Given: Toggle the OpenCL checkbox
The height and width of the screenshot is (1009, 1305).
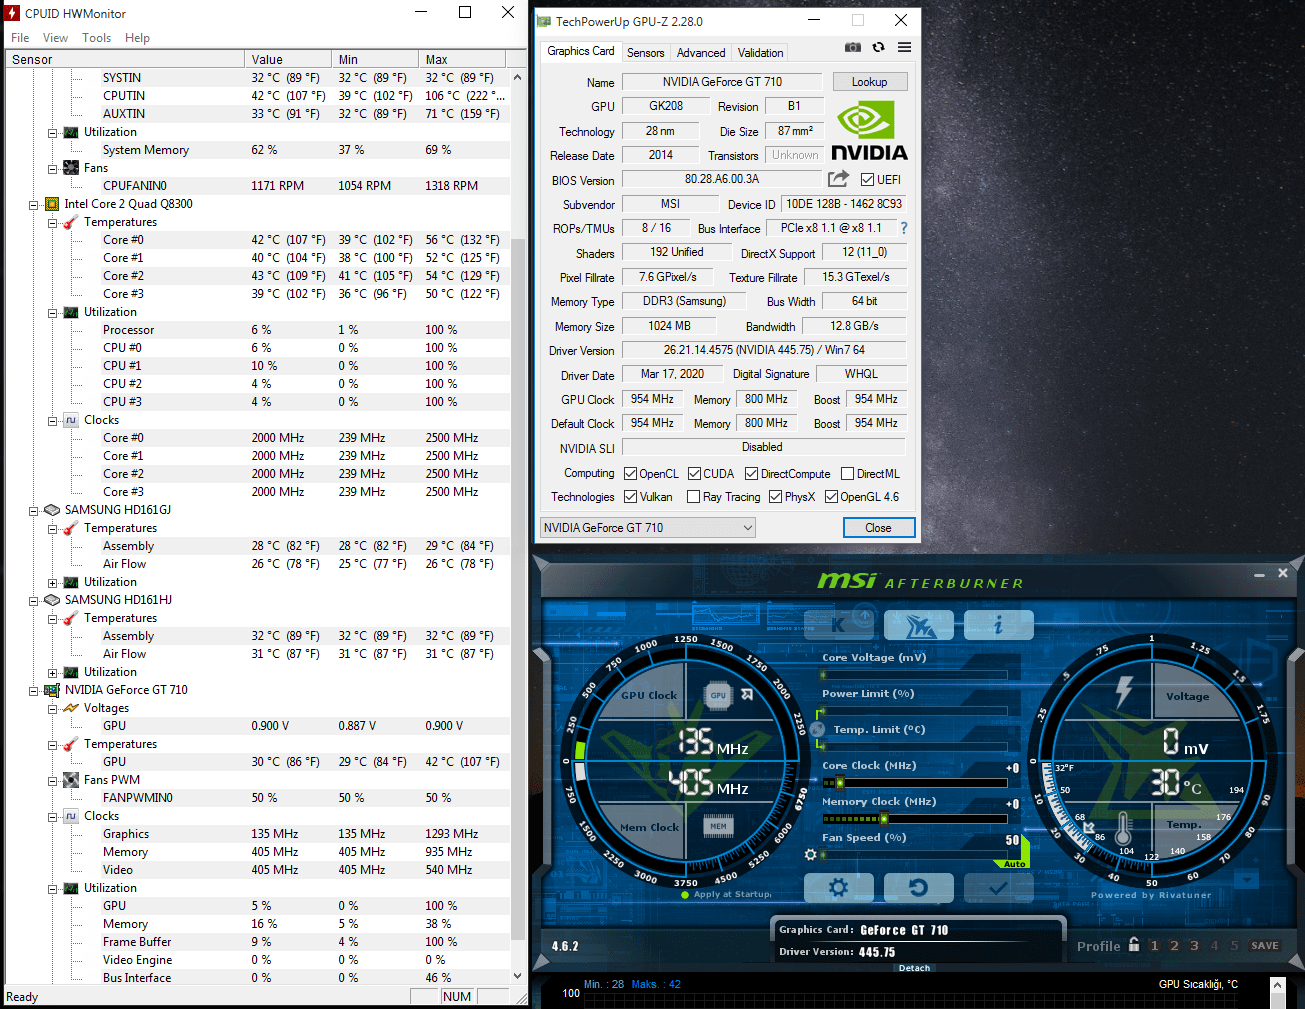Looking at the screenshot, I should coord(630,474).
